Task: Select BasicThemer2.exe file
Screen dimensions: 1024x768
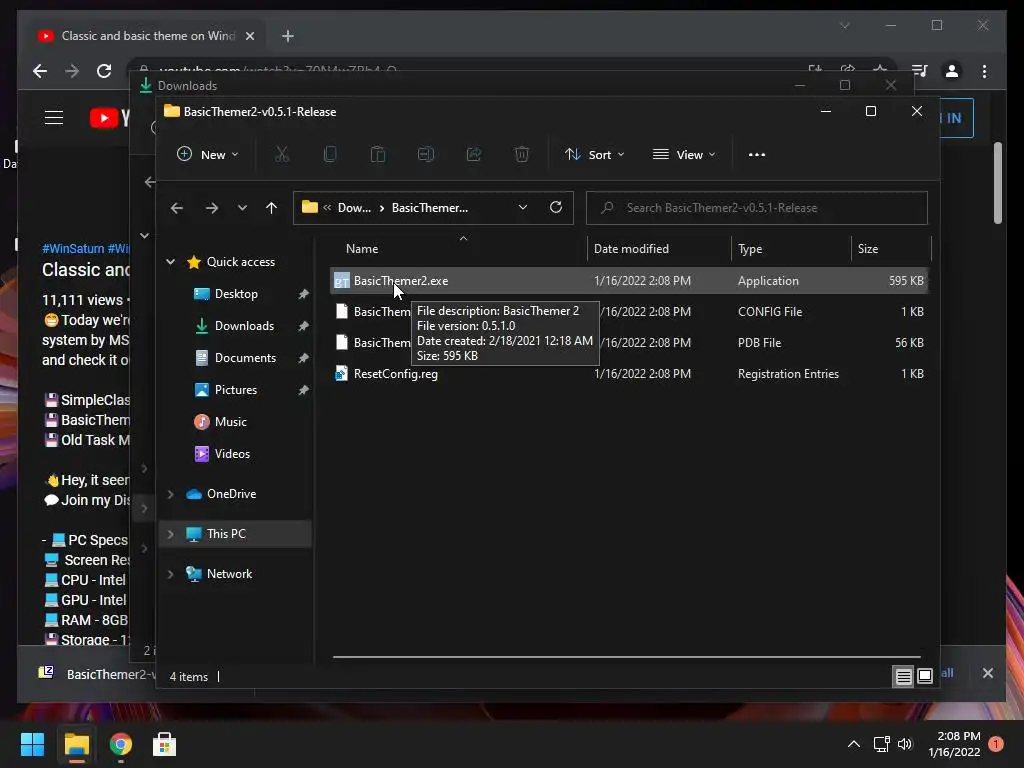Action: pos(629,281)
